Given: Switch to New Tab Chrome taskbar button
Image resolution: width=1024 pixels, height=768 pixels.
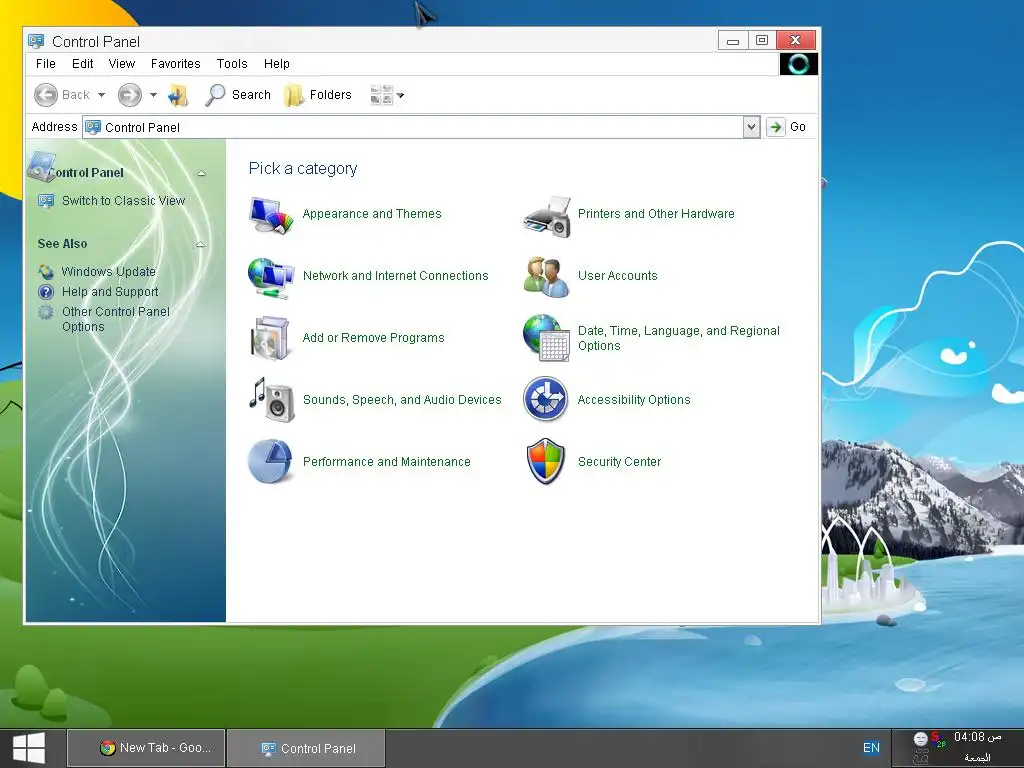Looking at the screenshot, I should 146,748.
